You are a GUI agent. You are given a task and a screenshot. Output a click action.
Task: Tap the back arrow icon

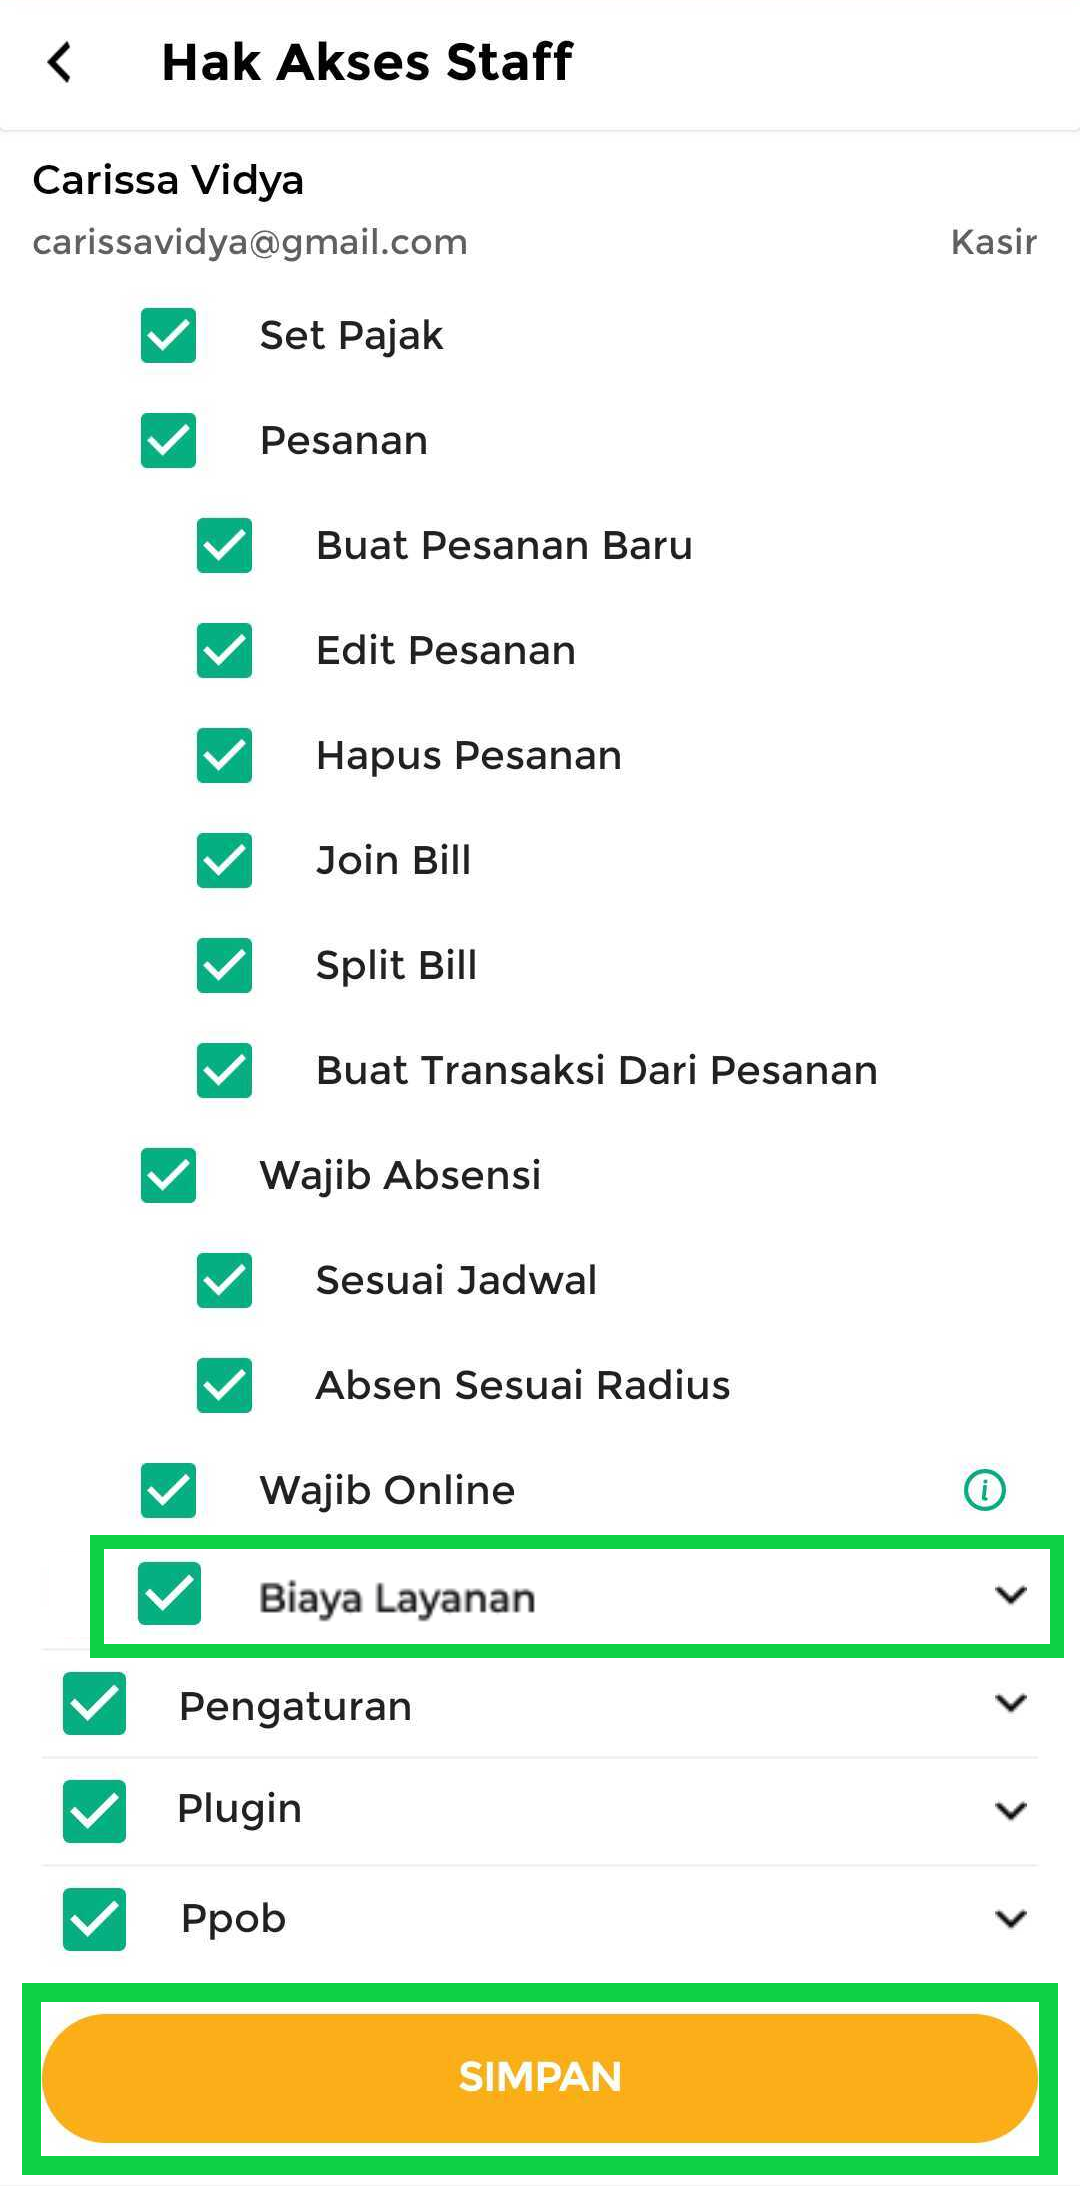pos(60,62)
